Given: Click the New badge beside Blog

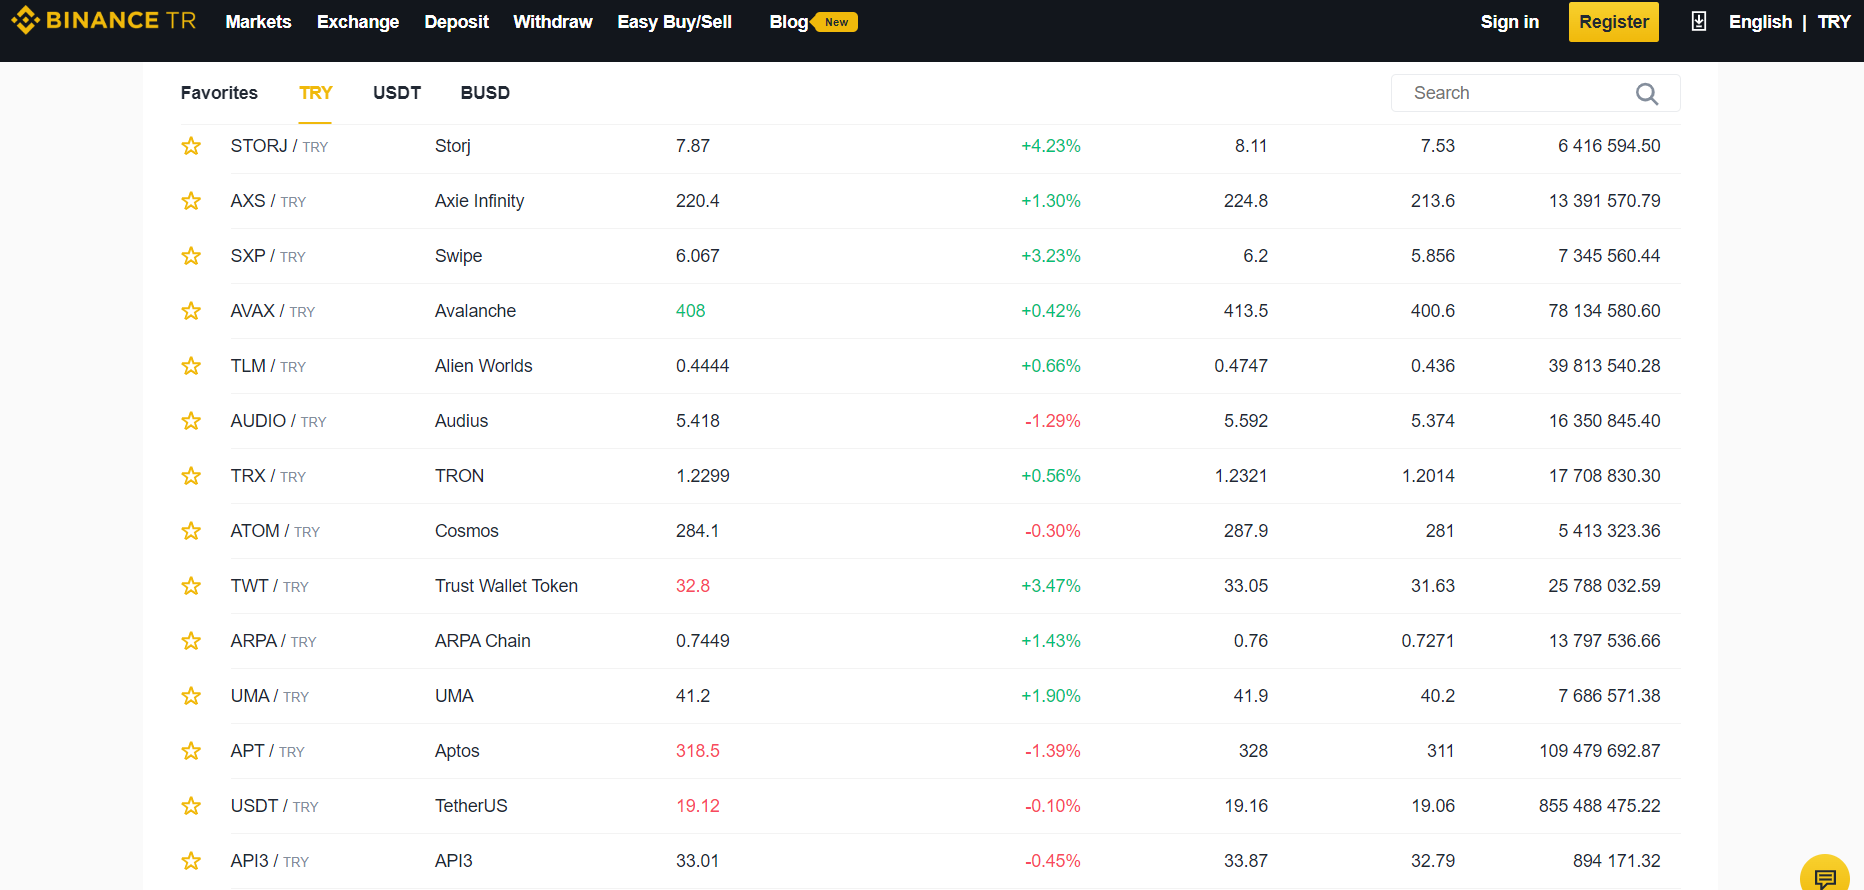Looking at the screenshot, I should click(836, 22).
